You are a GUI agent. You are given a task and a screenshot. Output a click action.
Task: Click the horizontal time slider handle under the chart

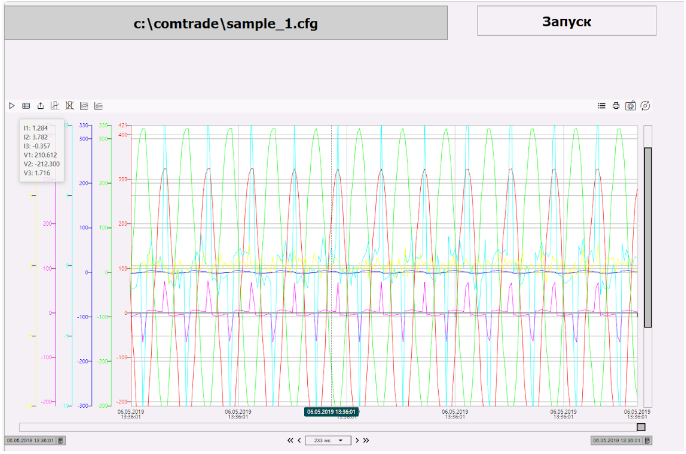641,427
